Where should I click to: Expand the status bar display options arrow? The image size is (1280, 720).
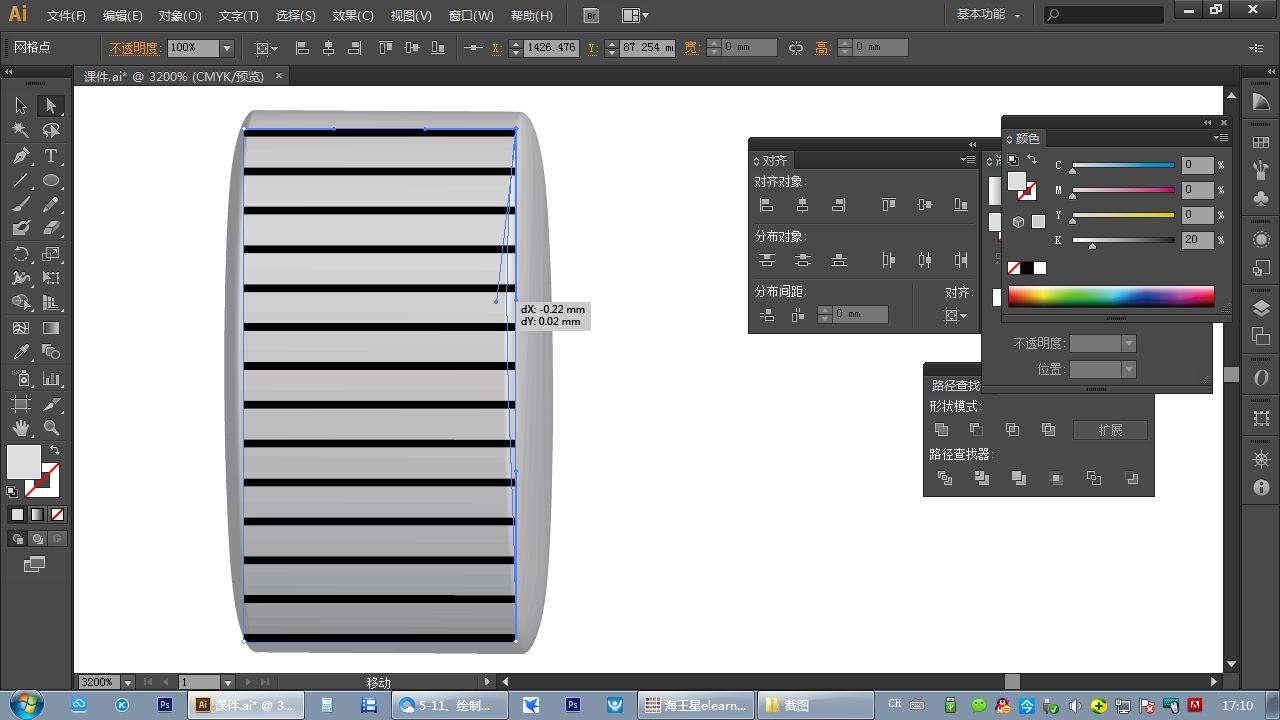(x=488, y=682)
